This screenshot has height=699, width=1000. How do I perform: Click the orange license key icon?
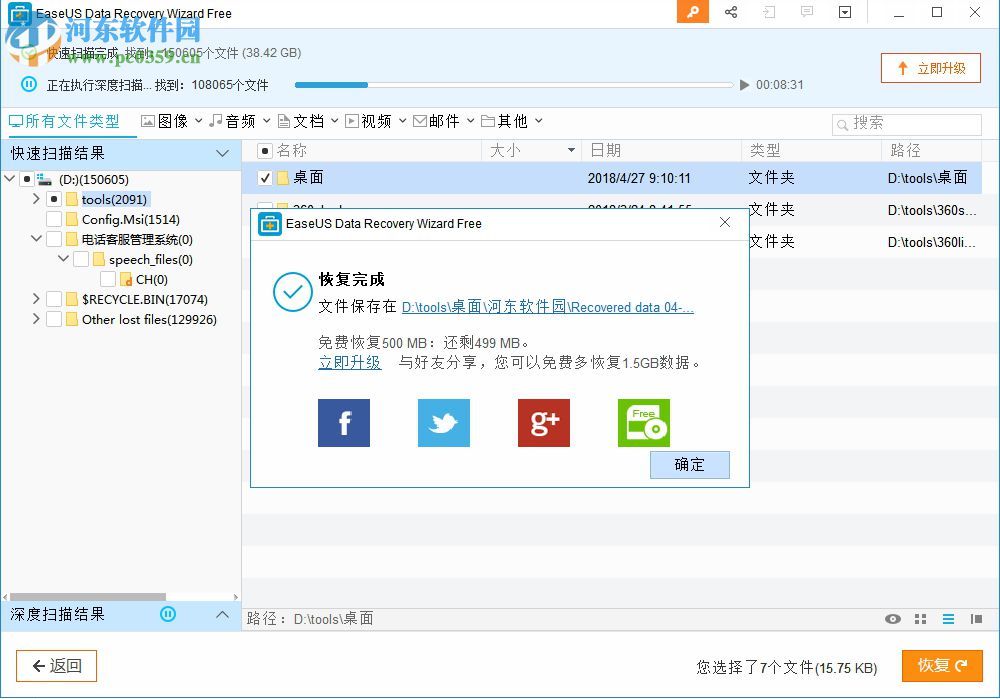[x=692, y=12]
